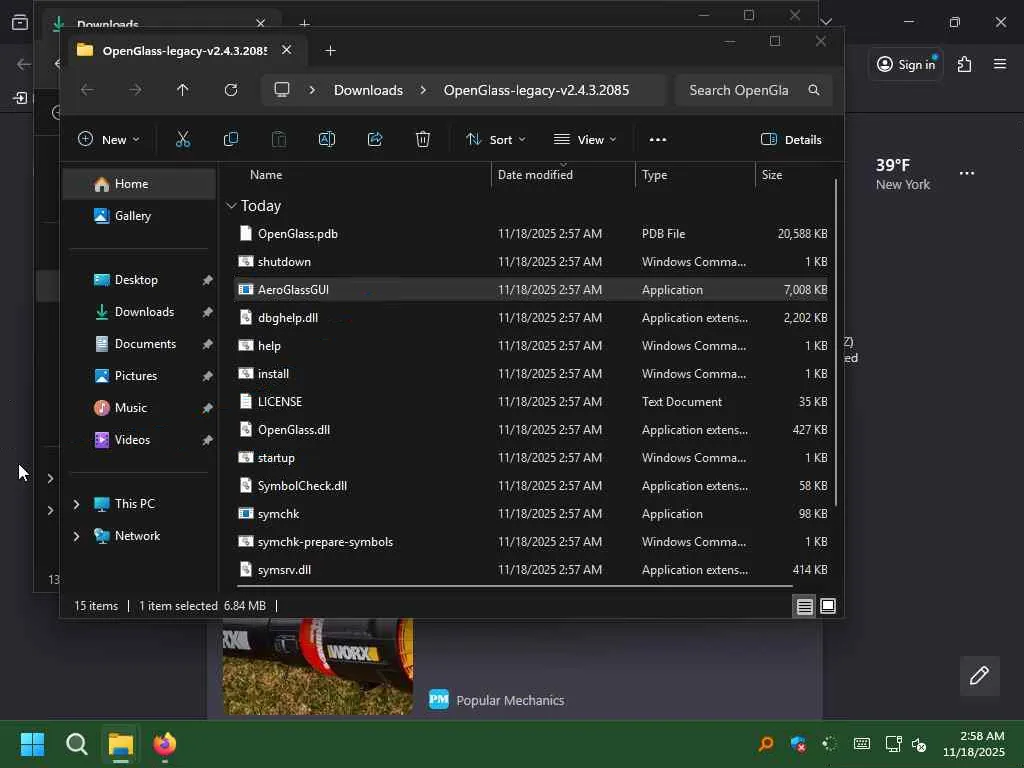This screenshot has width=1024, height=768.
Task: Click the Cut scissors icon in Explorer toolbar
Action: click(183, 139)
